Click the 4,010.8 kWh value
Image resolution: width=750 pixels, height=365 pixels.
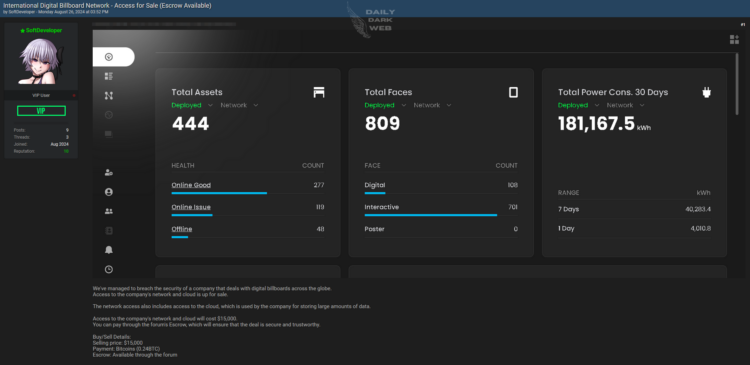pyautogui.click(x=701, y=228)
